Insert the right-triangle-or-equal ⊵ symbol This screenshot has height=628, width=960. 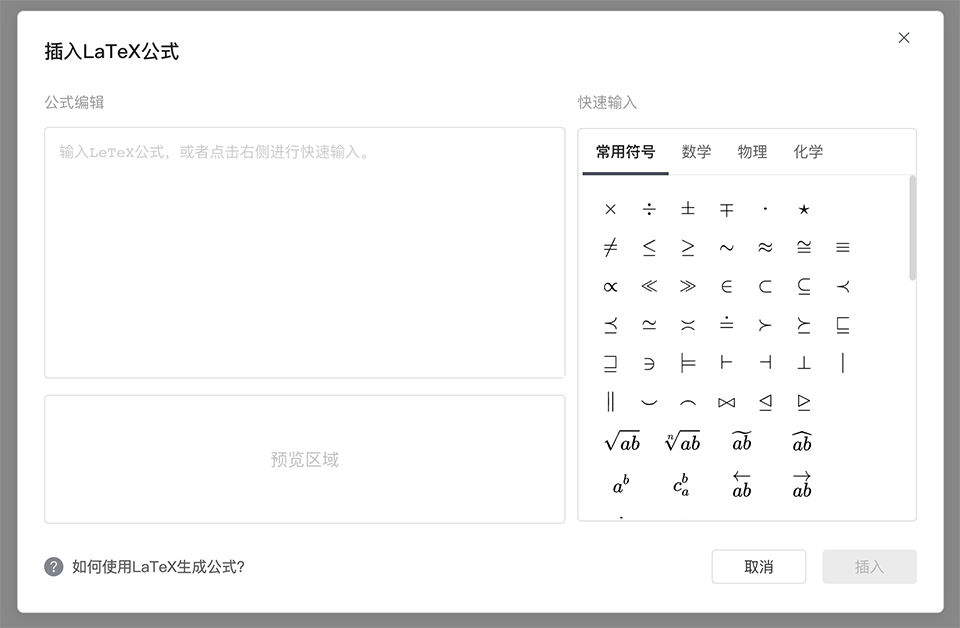click(x=804, y=402)
